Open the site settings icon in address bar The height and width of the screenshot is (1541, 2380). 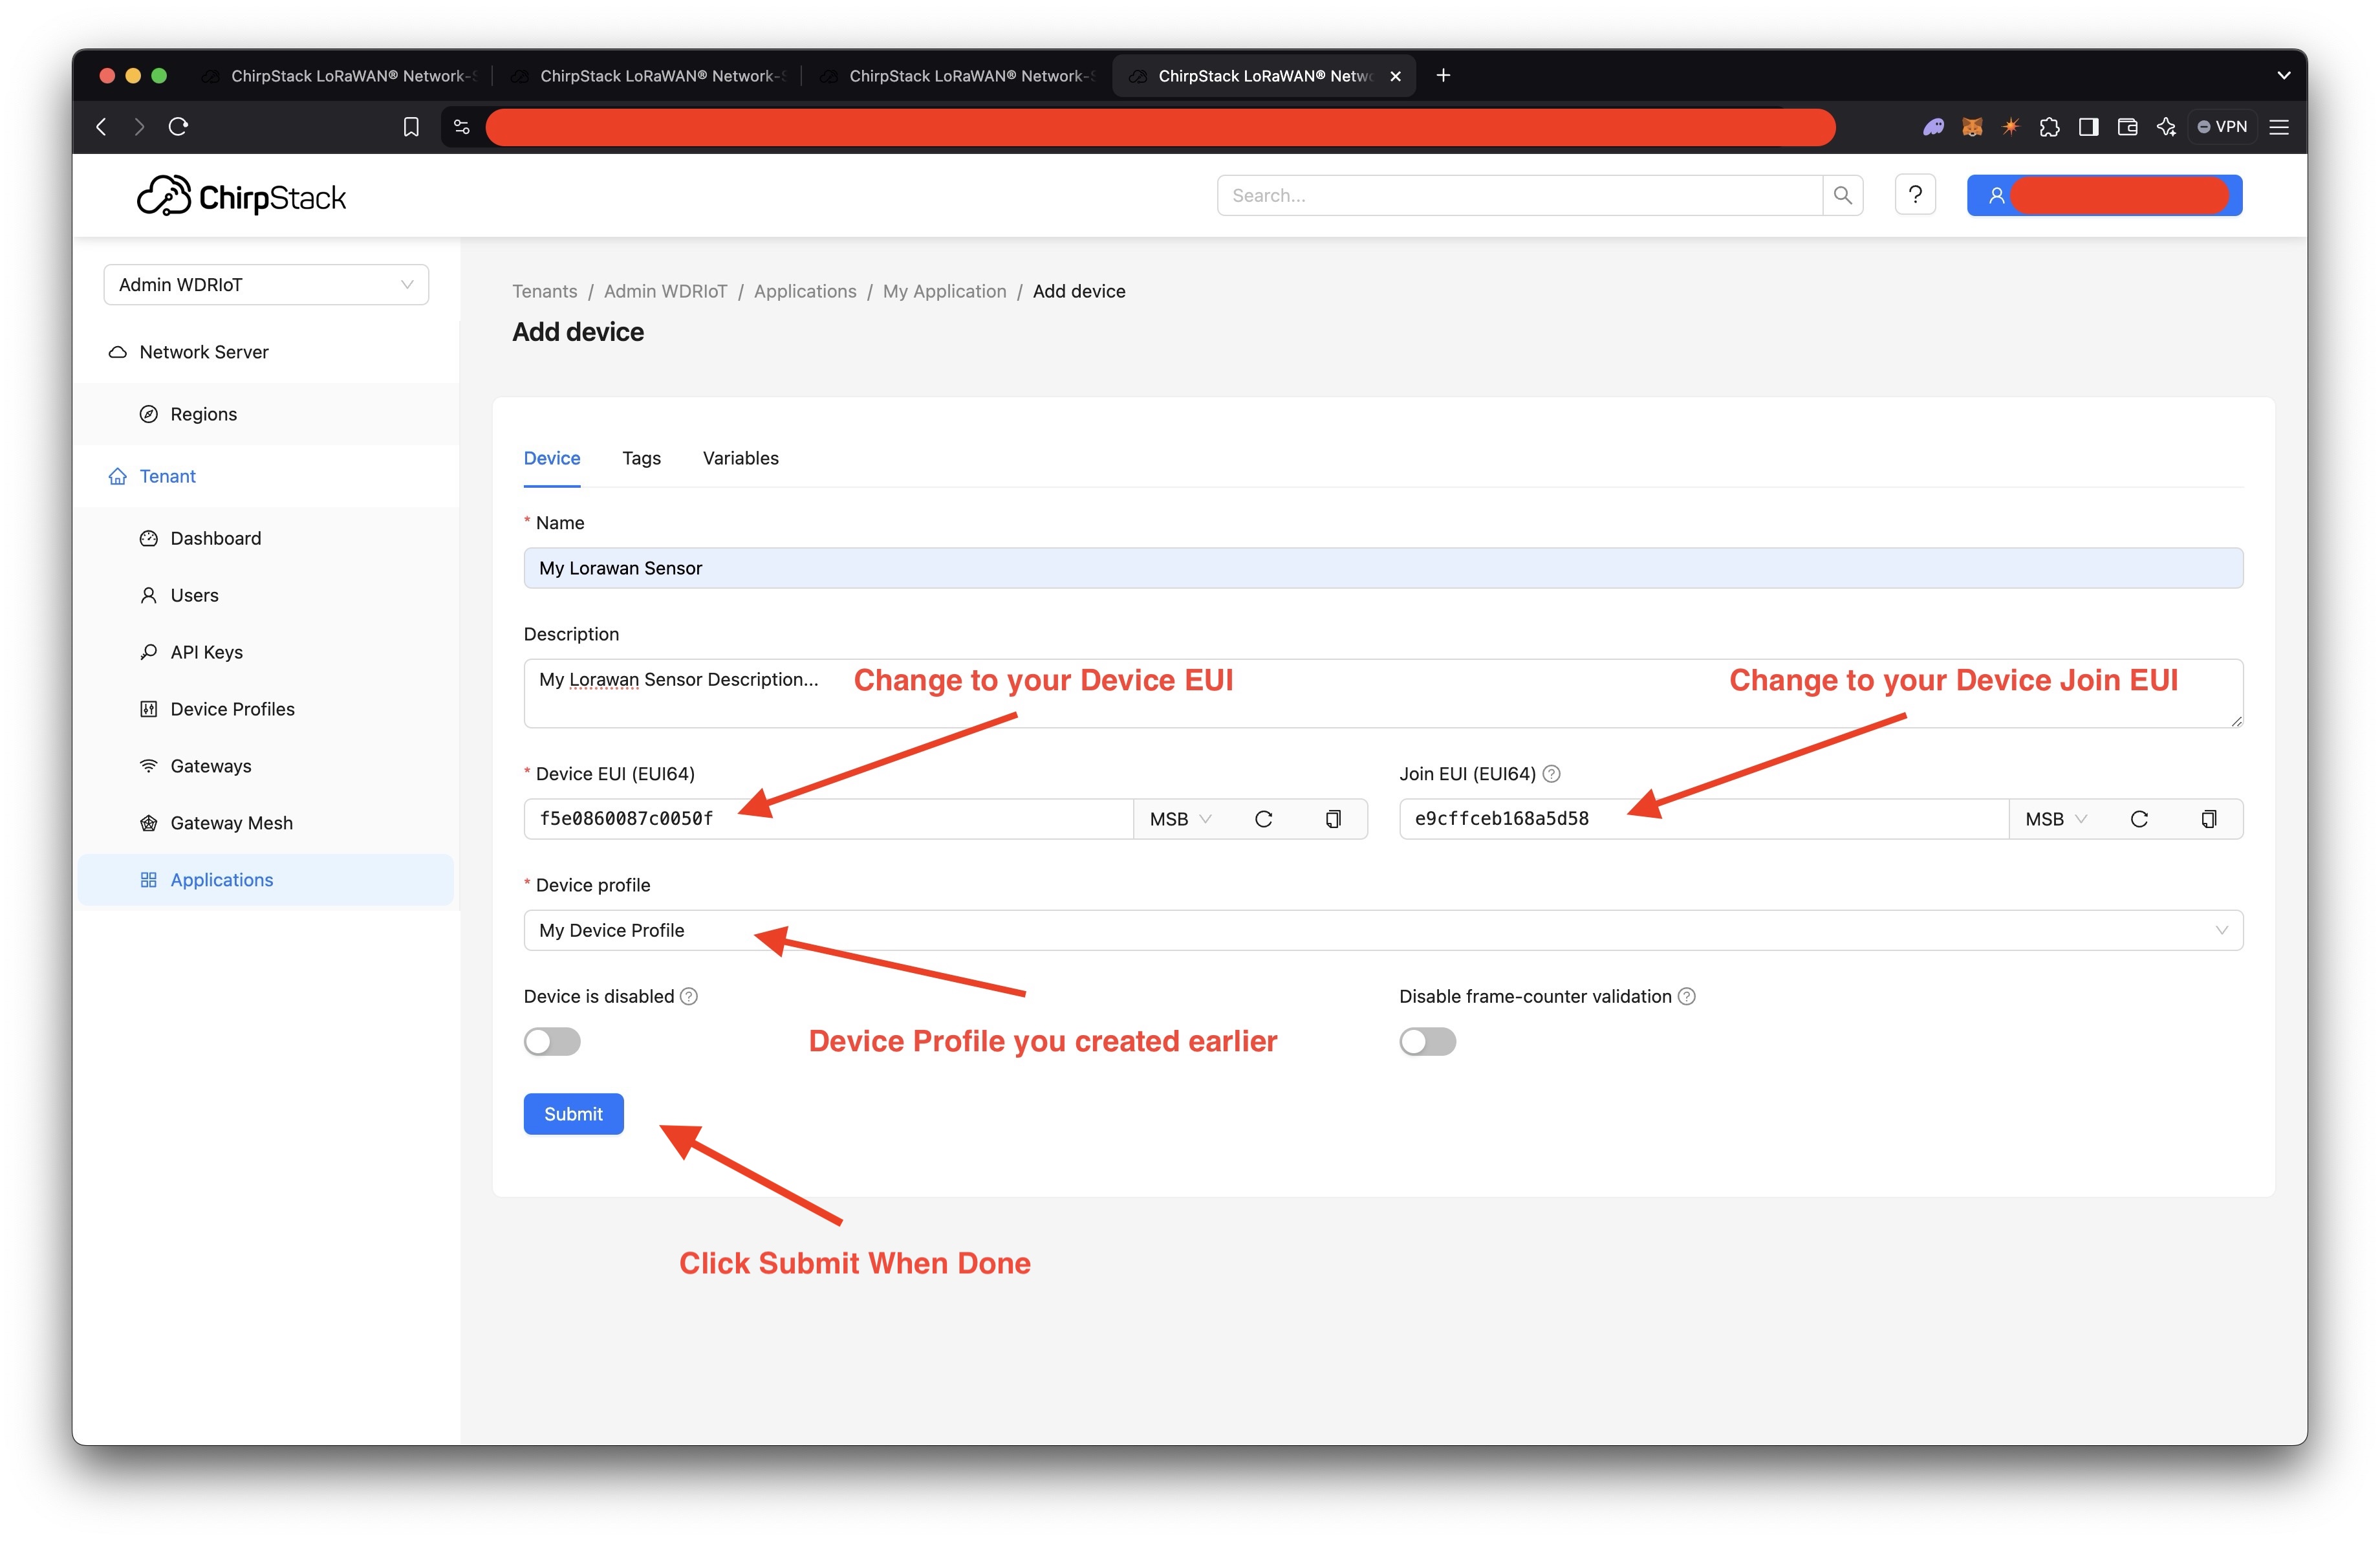[x=462, y=126]
